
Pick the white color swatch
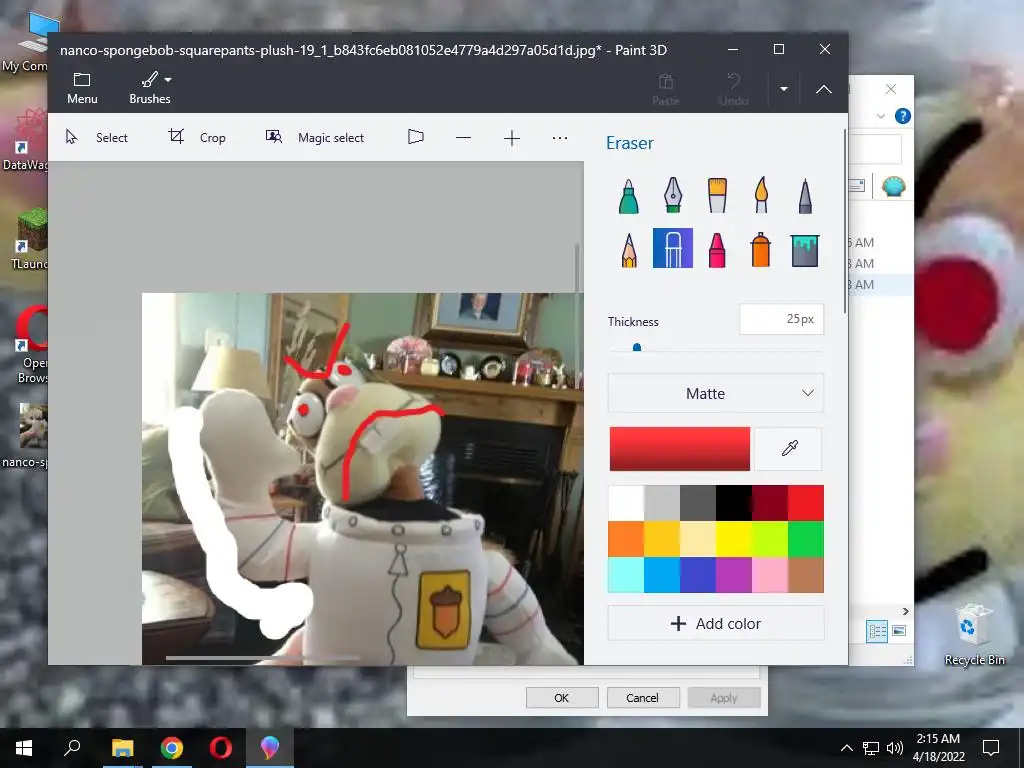(626, 503)
